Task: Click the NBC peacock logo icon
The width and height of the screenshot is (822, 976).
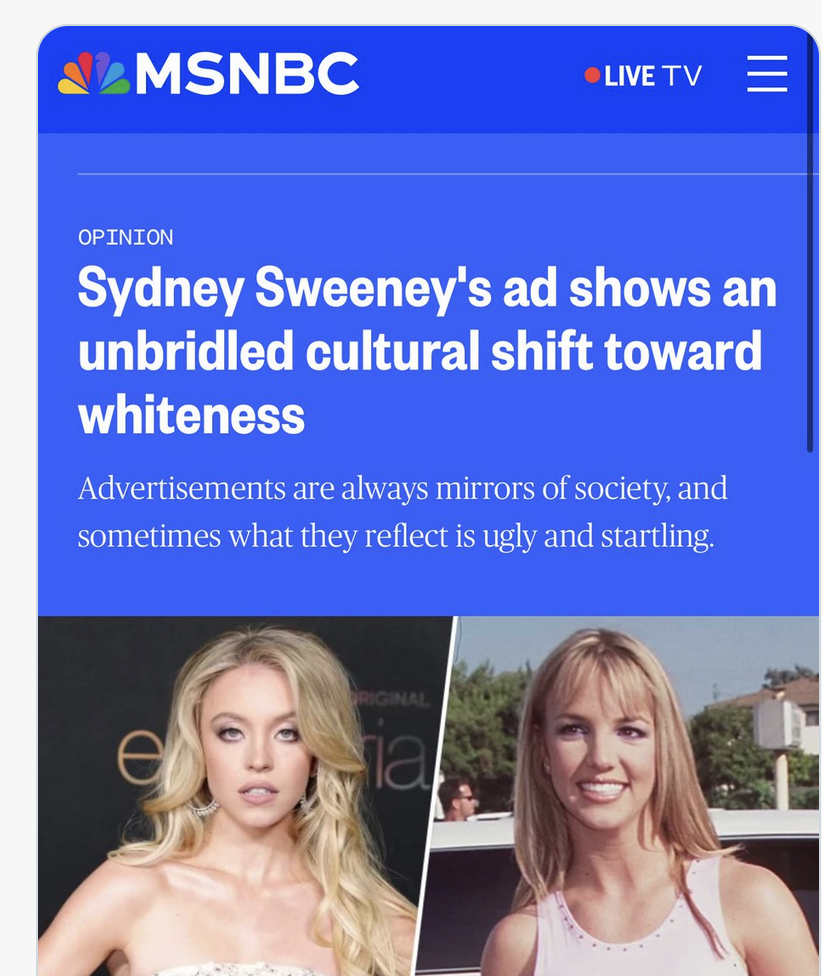Action: tap(94, 73)
